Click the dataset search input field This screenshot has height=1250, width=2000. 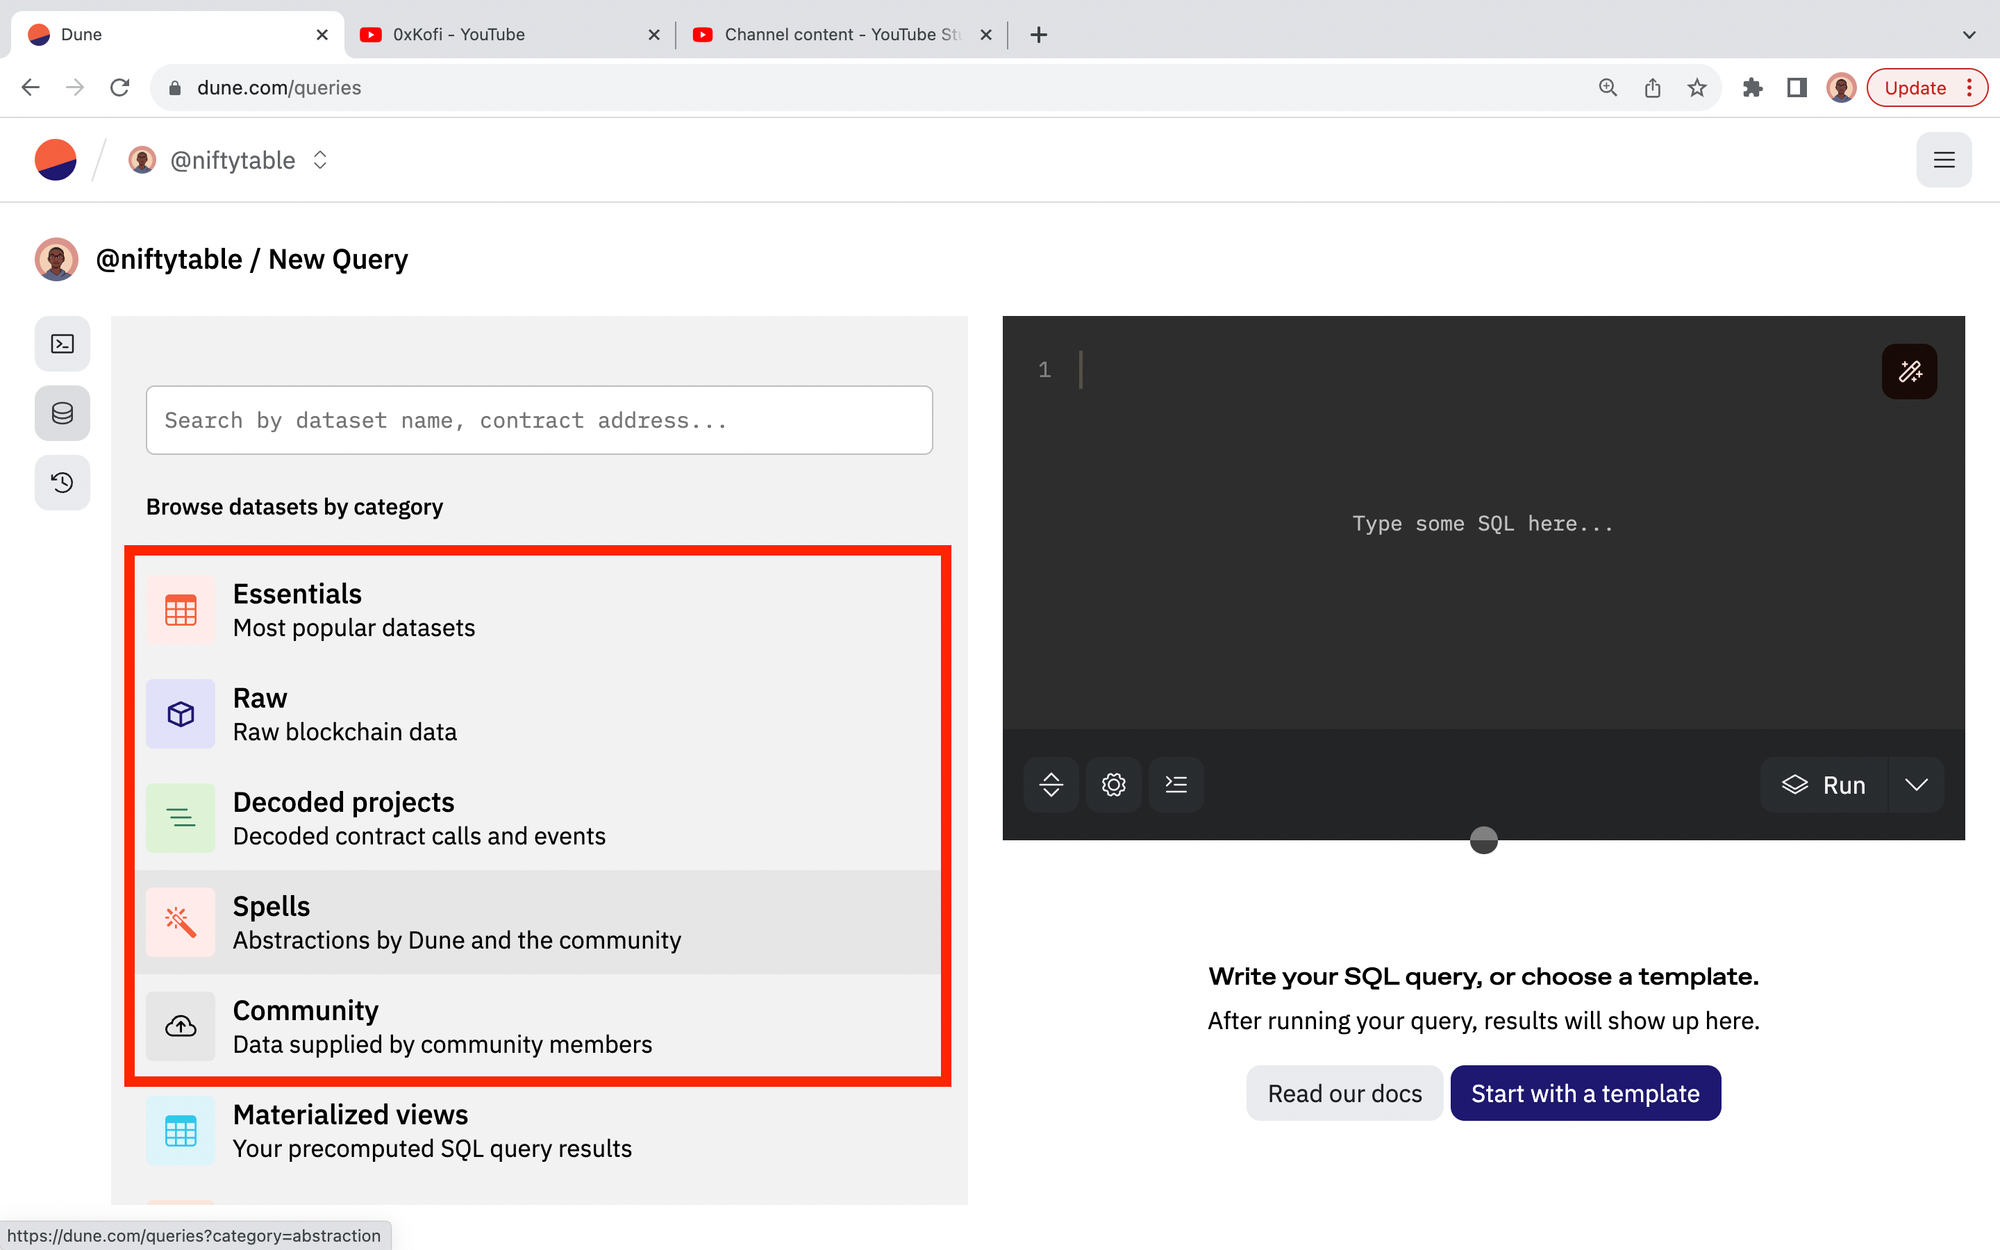(539, 420)
